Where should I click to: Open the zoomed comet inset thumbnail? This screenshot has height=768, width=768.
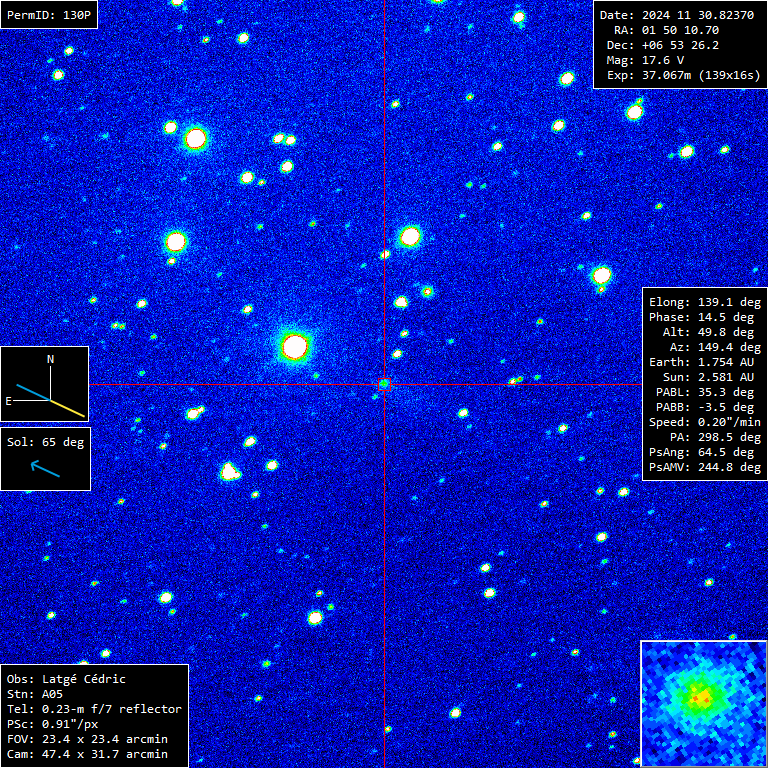703,703
